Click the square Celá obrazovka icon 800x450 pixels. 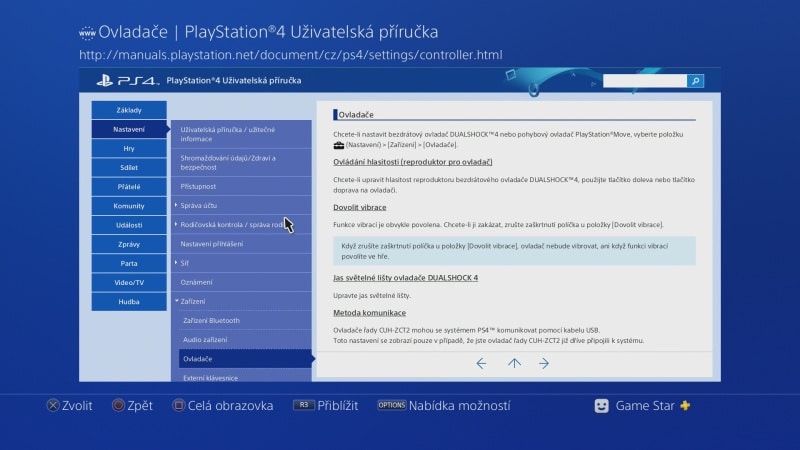pos(178,406)
